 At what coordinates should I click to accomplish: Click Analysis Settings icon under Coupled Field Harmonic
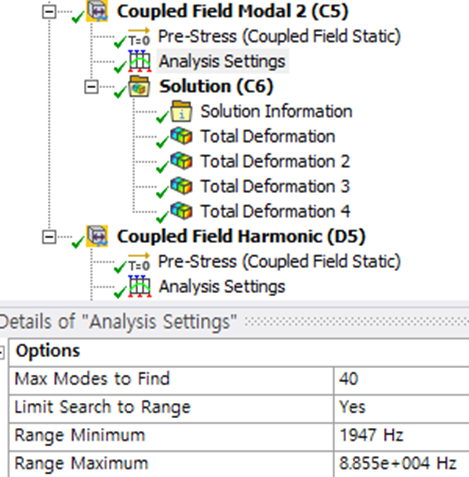[x=140, y=286]
